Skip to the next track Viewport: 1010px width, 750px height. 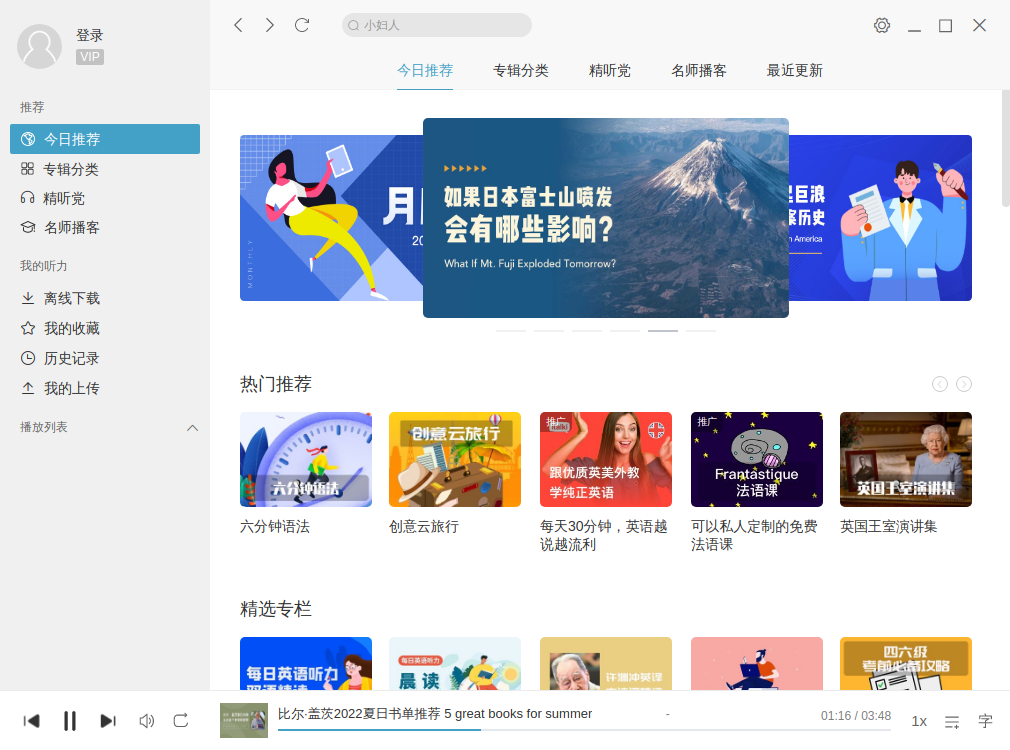click(x=108, y=721)
